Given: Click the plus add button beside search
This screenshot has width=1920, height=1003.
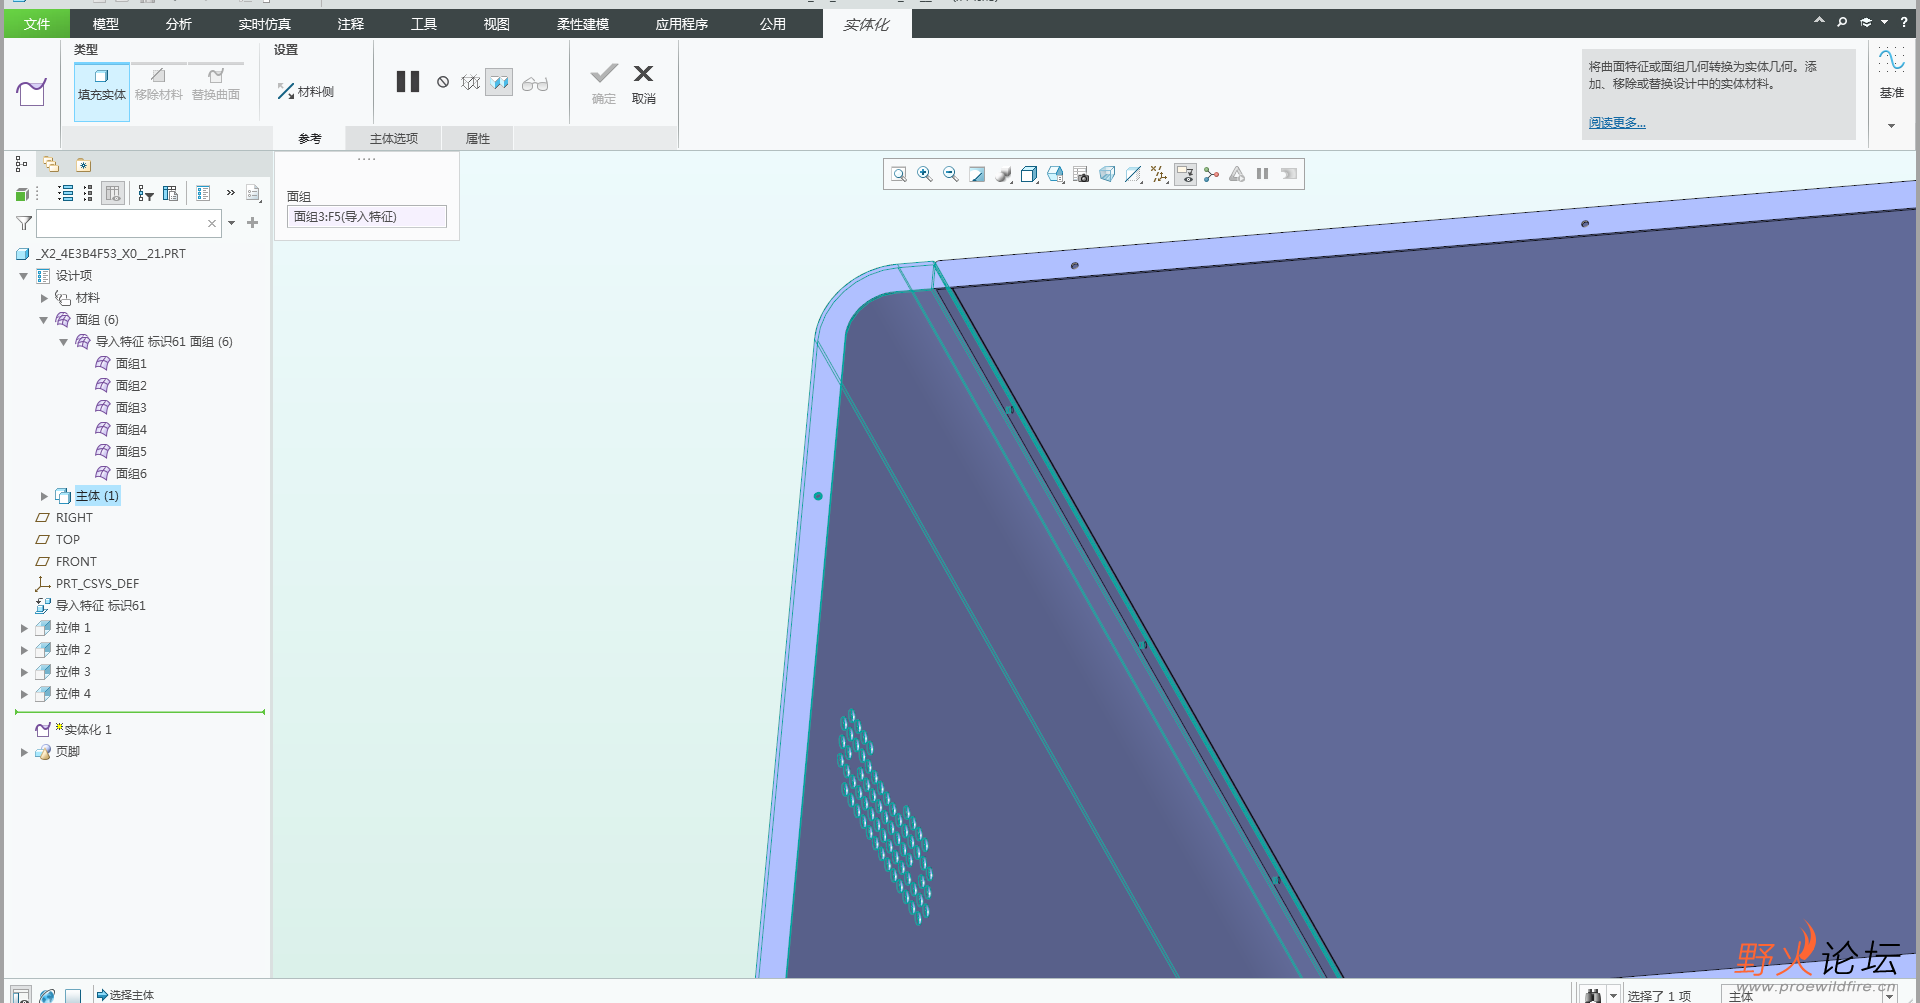Looking at the screenshot, I should [x=252, y=223].
